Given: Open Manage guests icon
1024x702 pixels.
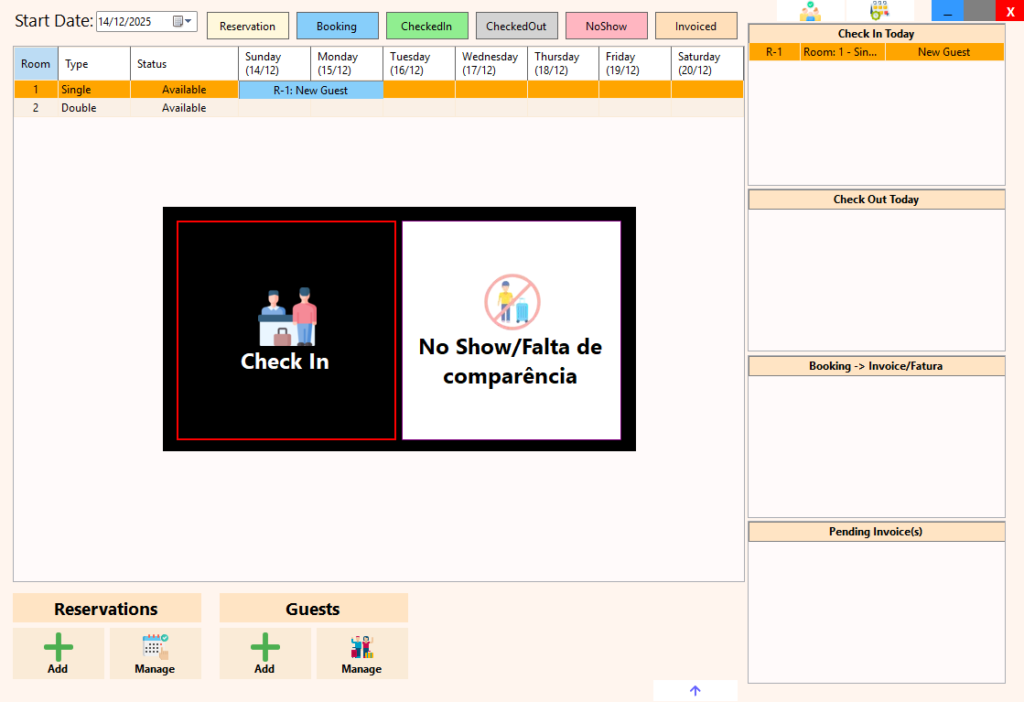Looking at the screenshot, I should [361, 647].
